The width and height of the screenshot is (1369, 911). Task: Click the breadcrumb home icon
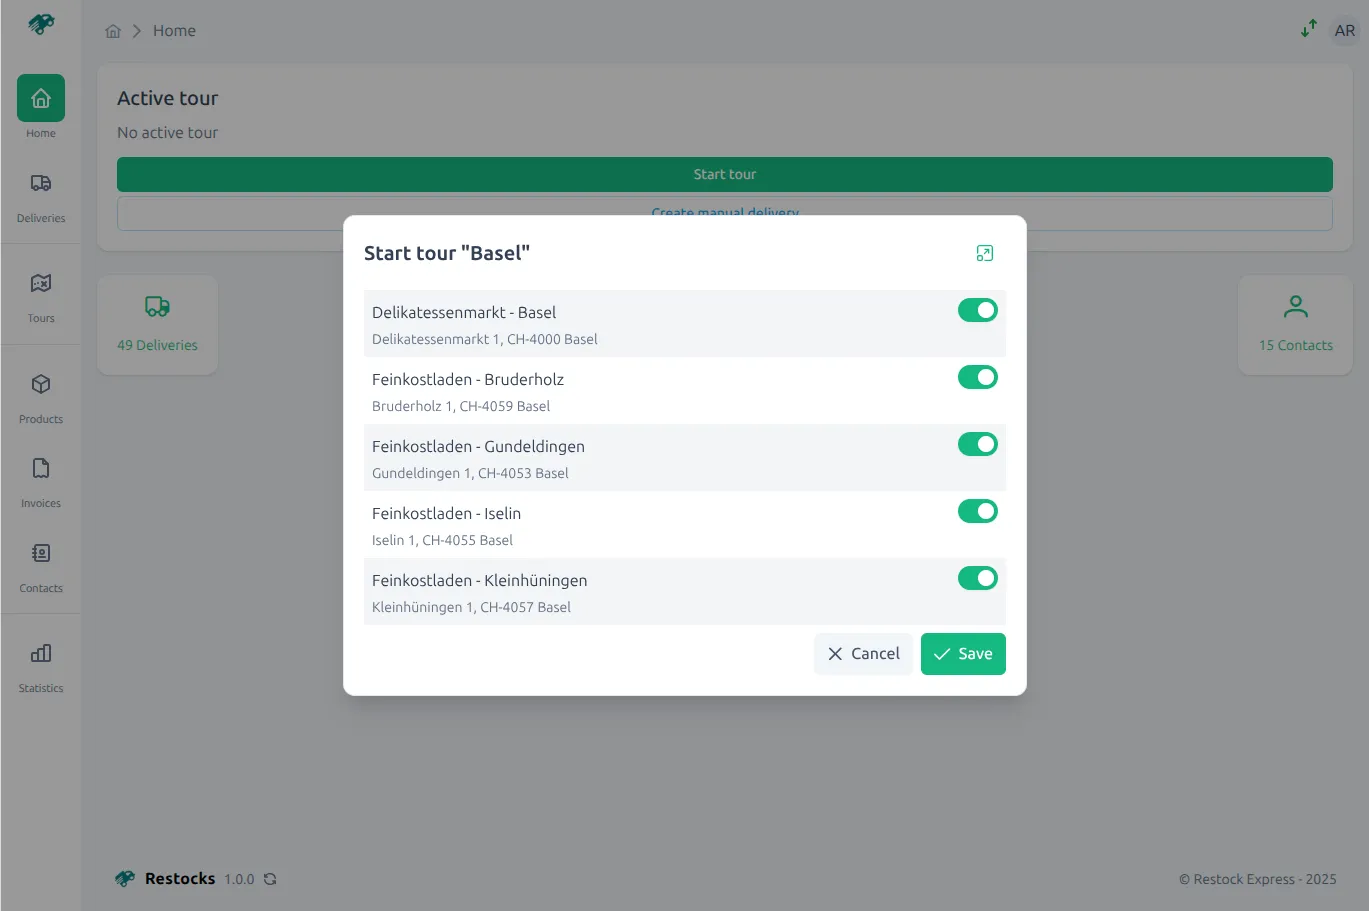[x=113, y=31]
